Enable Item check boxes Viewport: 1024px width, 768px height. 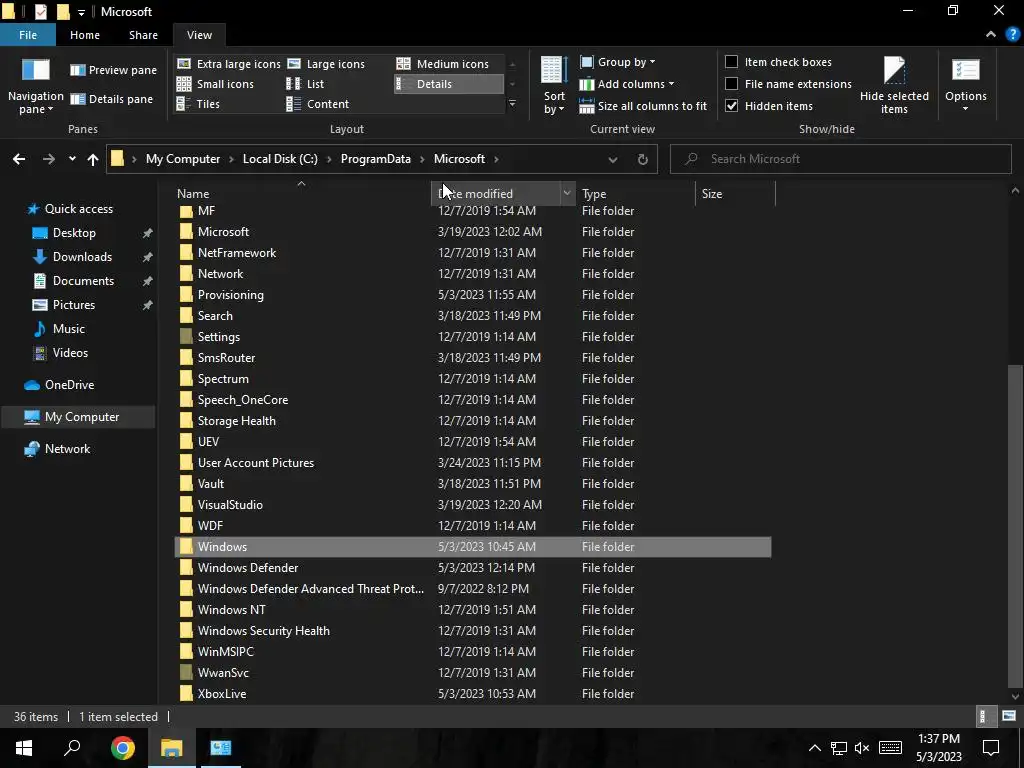click(778, 62)
